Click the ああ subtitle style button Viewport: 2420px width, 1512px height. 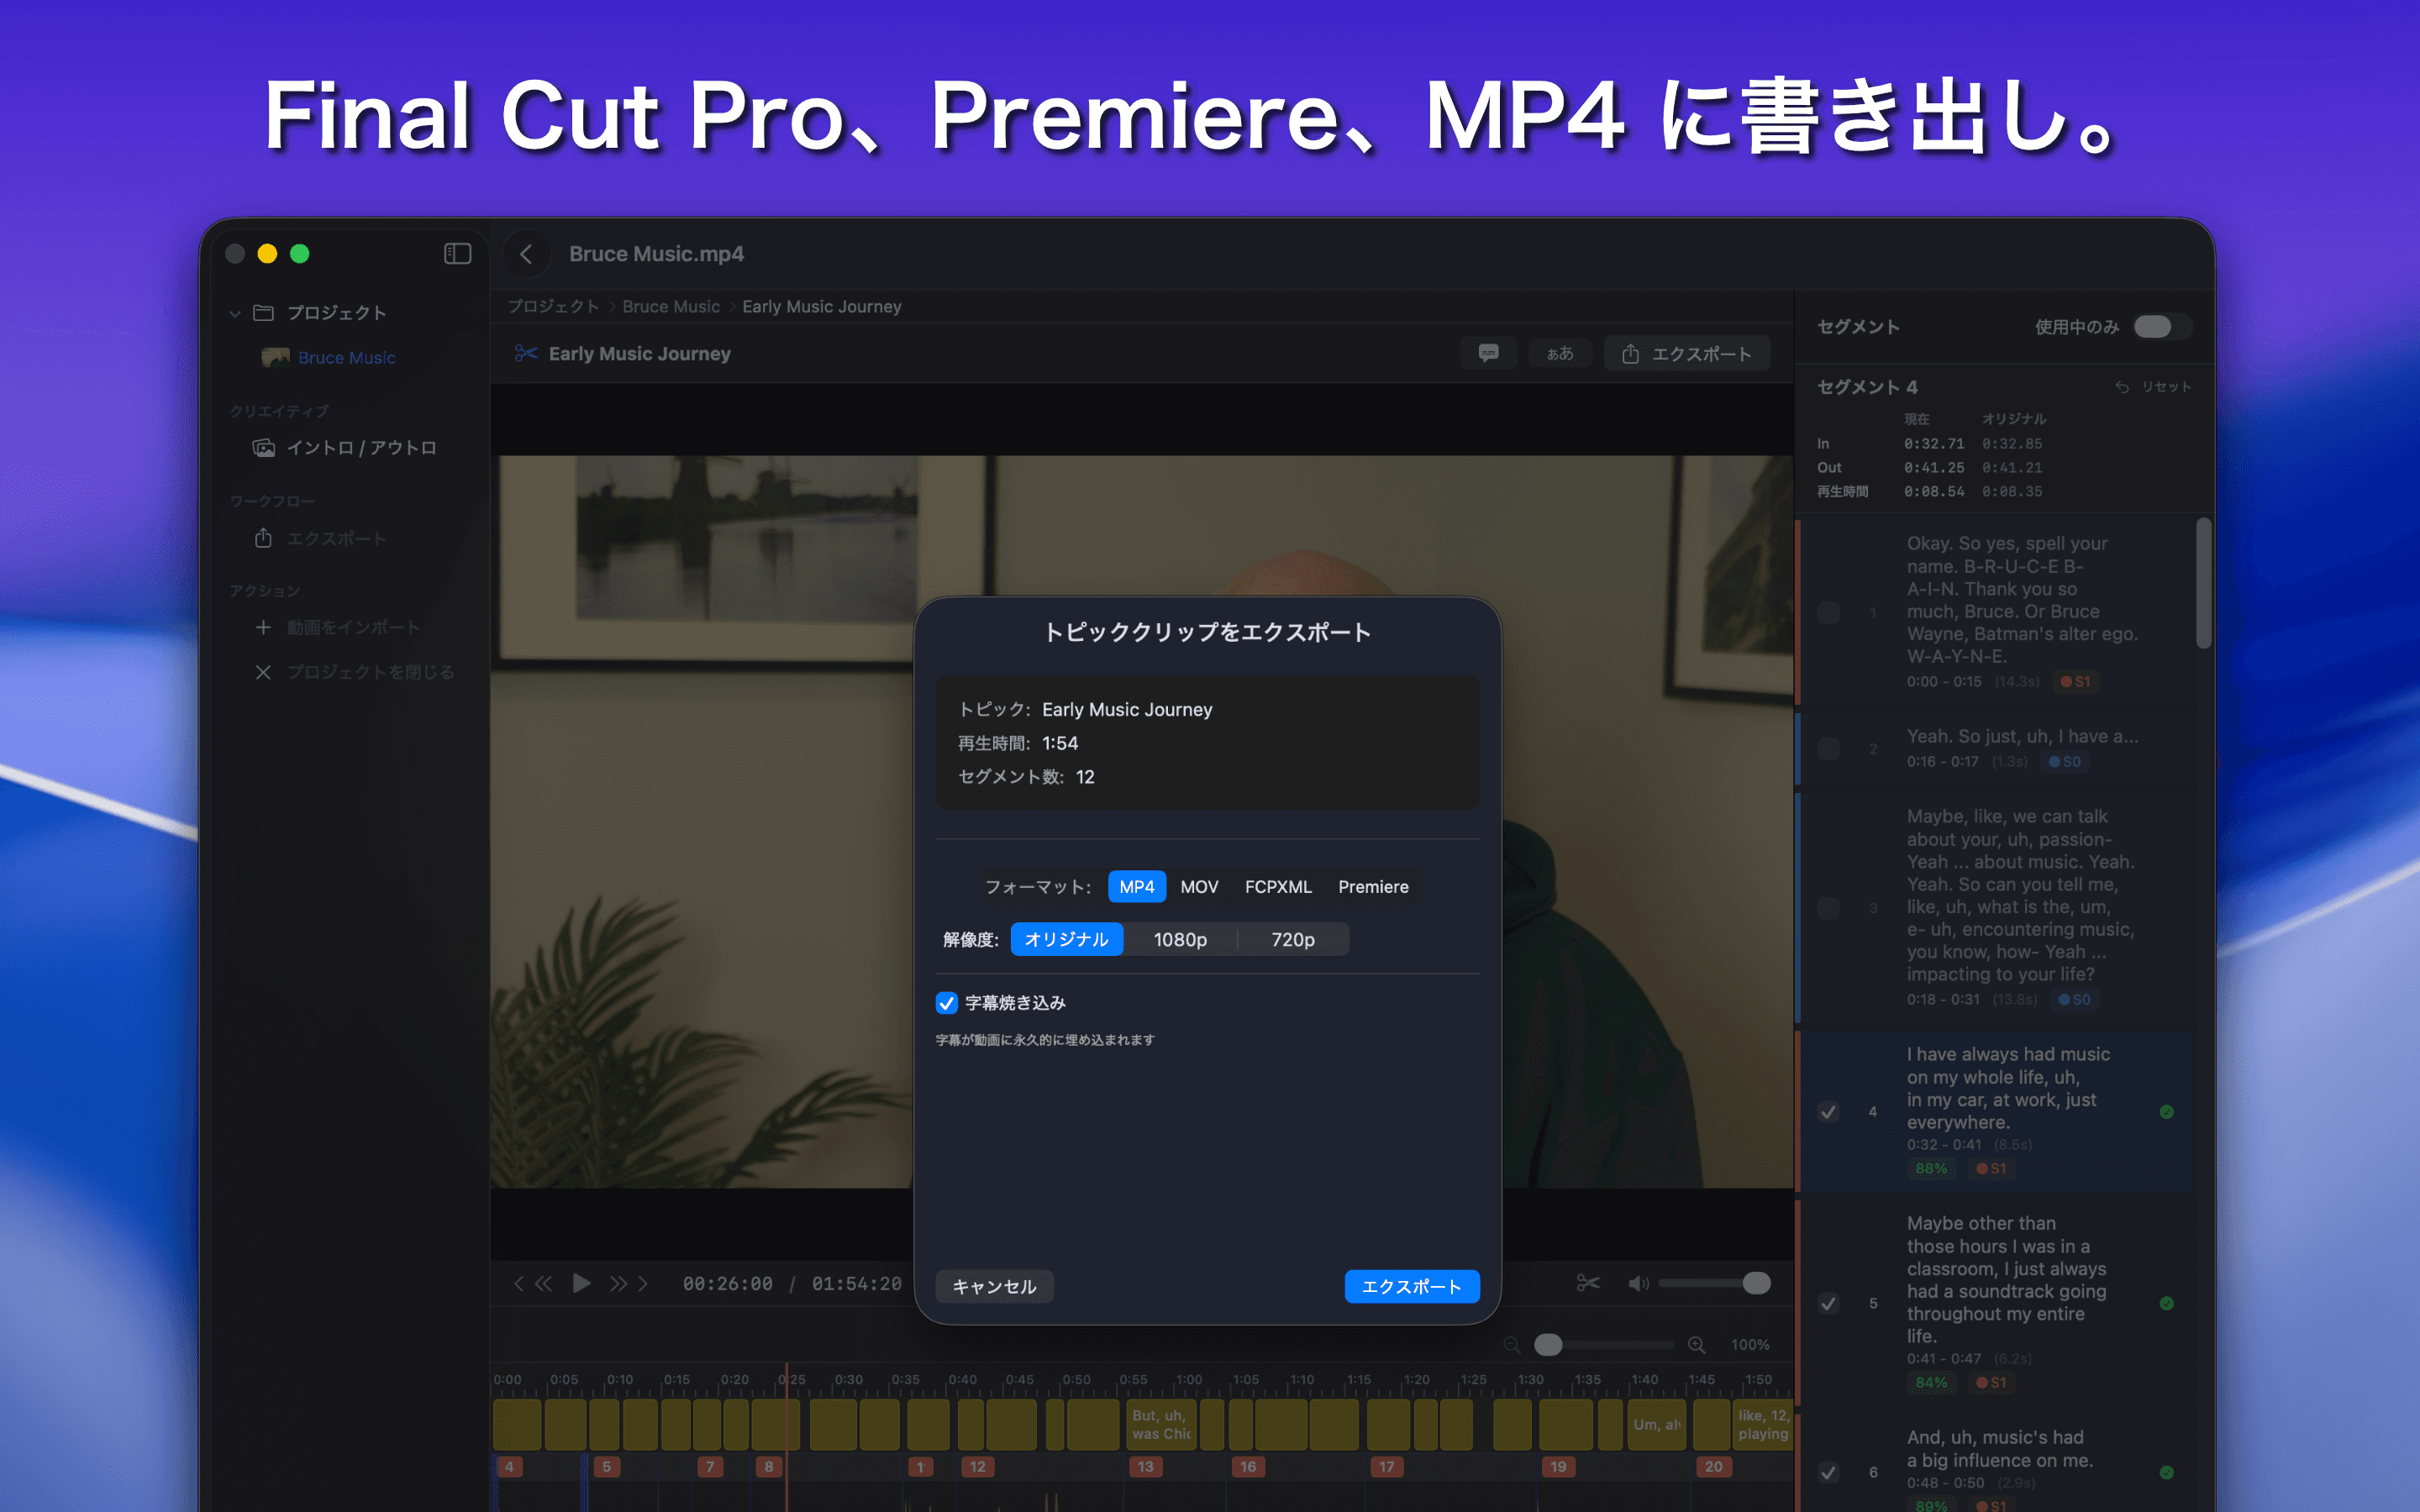click(x=1559, y=353)
